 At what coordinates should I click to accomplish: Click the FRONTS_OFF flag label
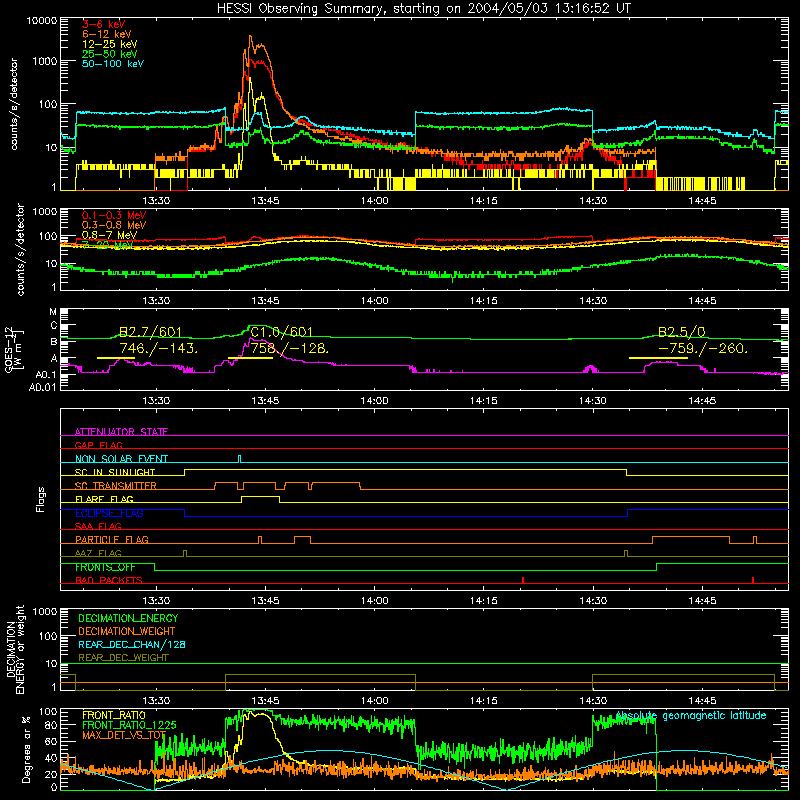point(105,567)
